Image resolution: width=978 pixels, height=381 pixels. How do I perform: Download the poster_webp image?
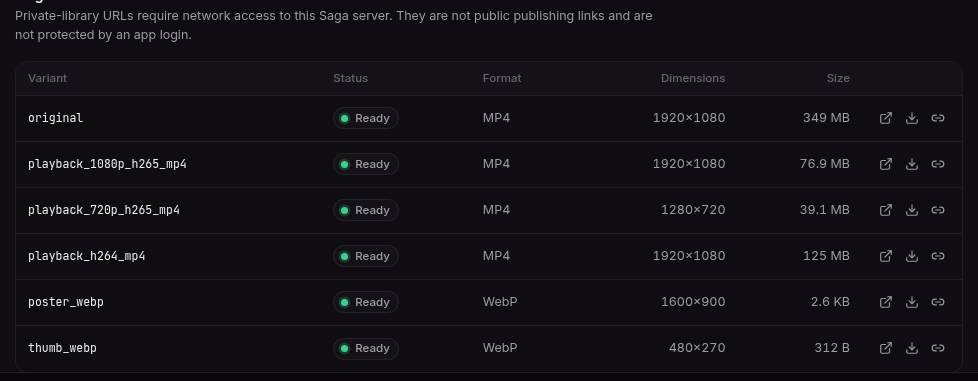pyautogui.click(x=912, y=302)
